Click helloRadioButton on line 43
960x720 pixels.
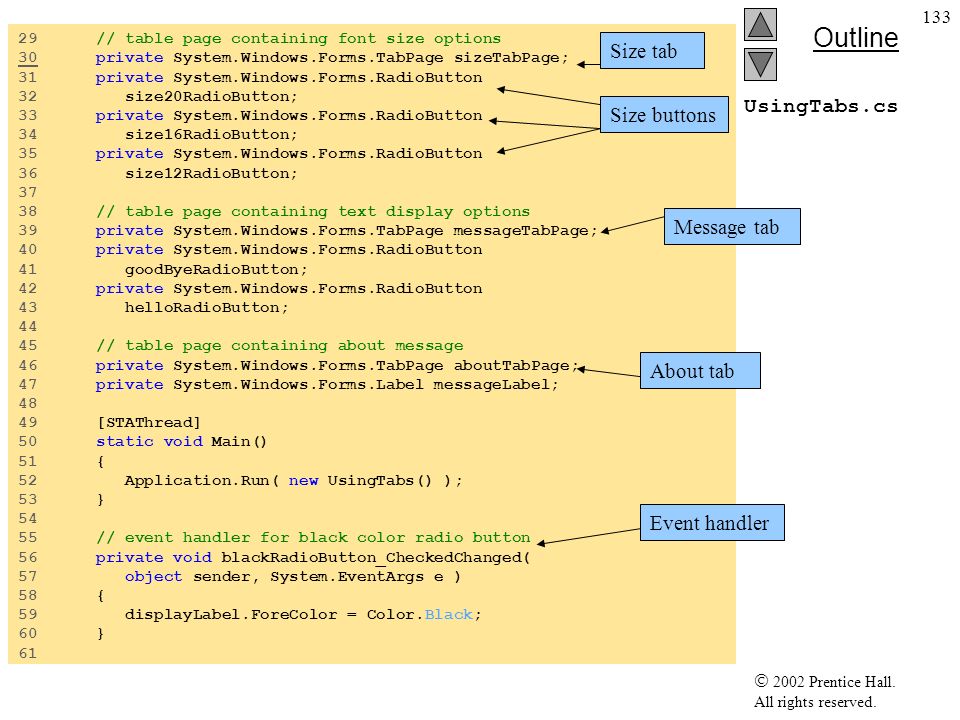point(206,308)
